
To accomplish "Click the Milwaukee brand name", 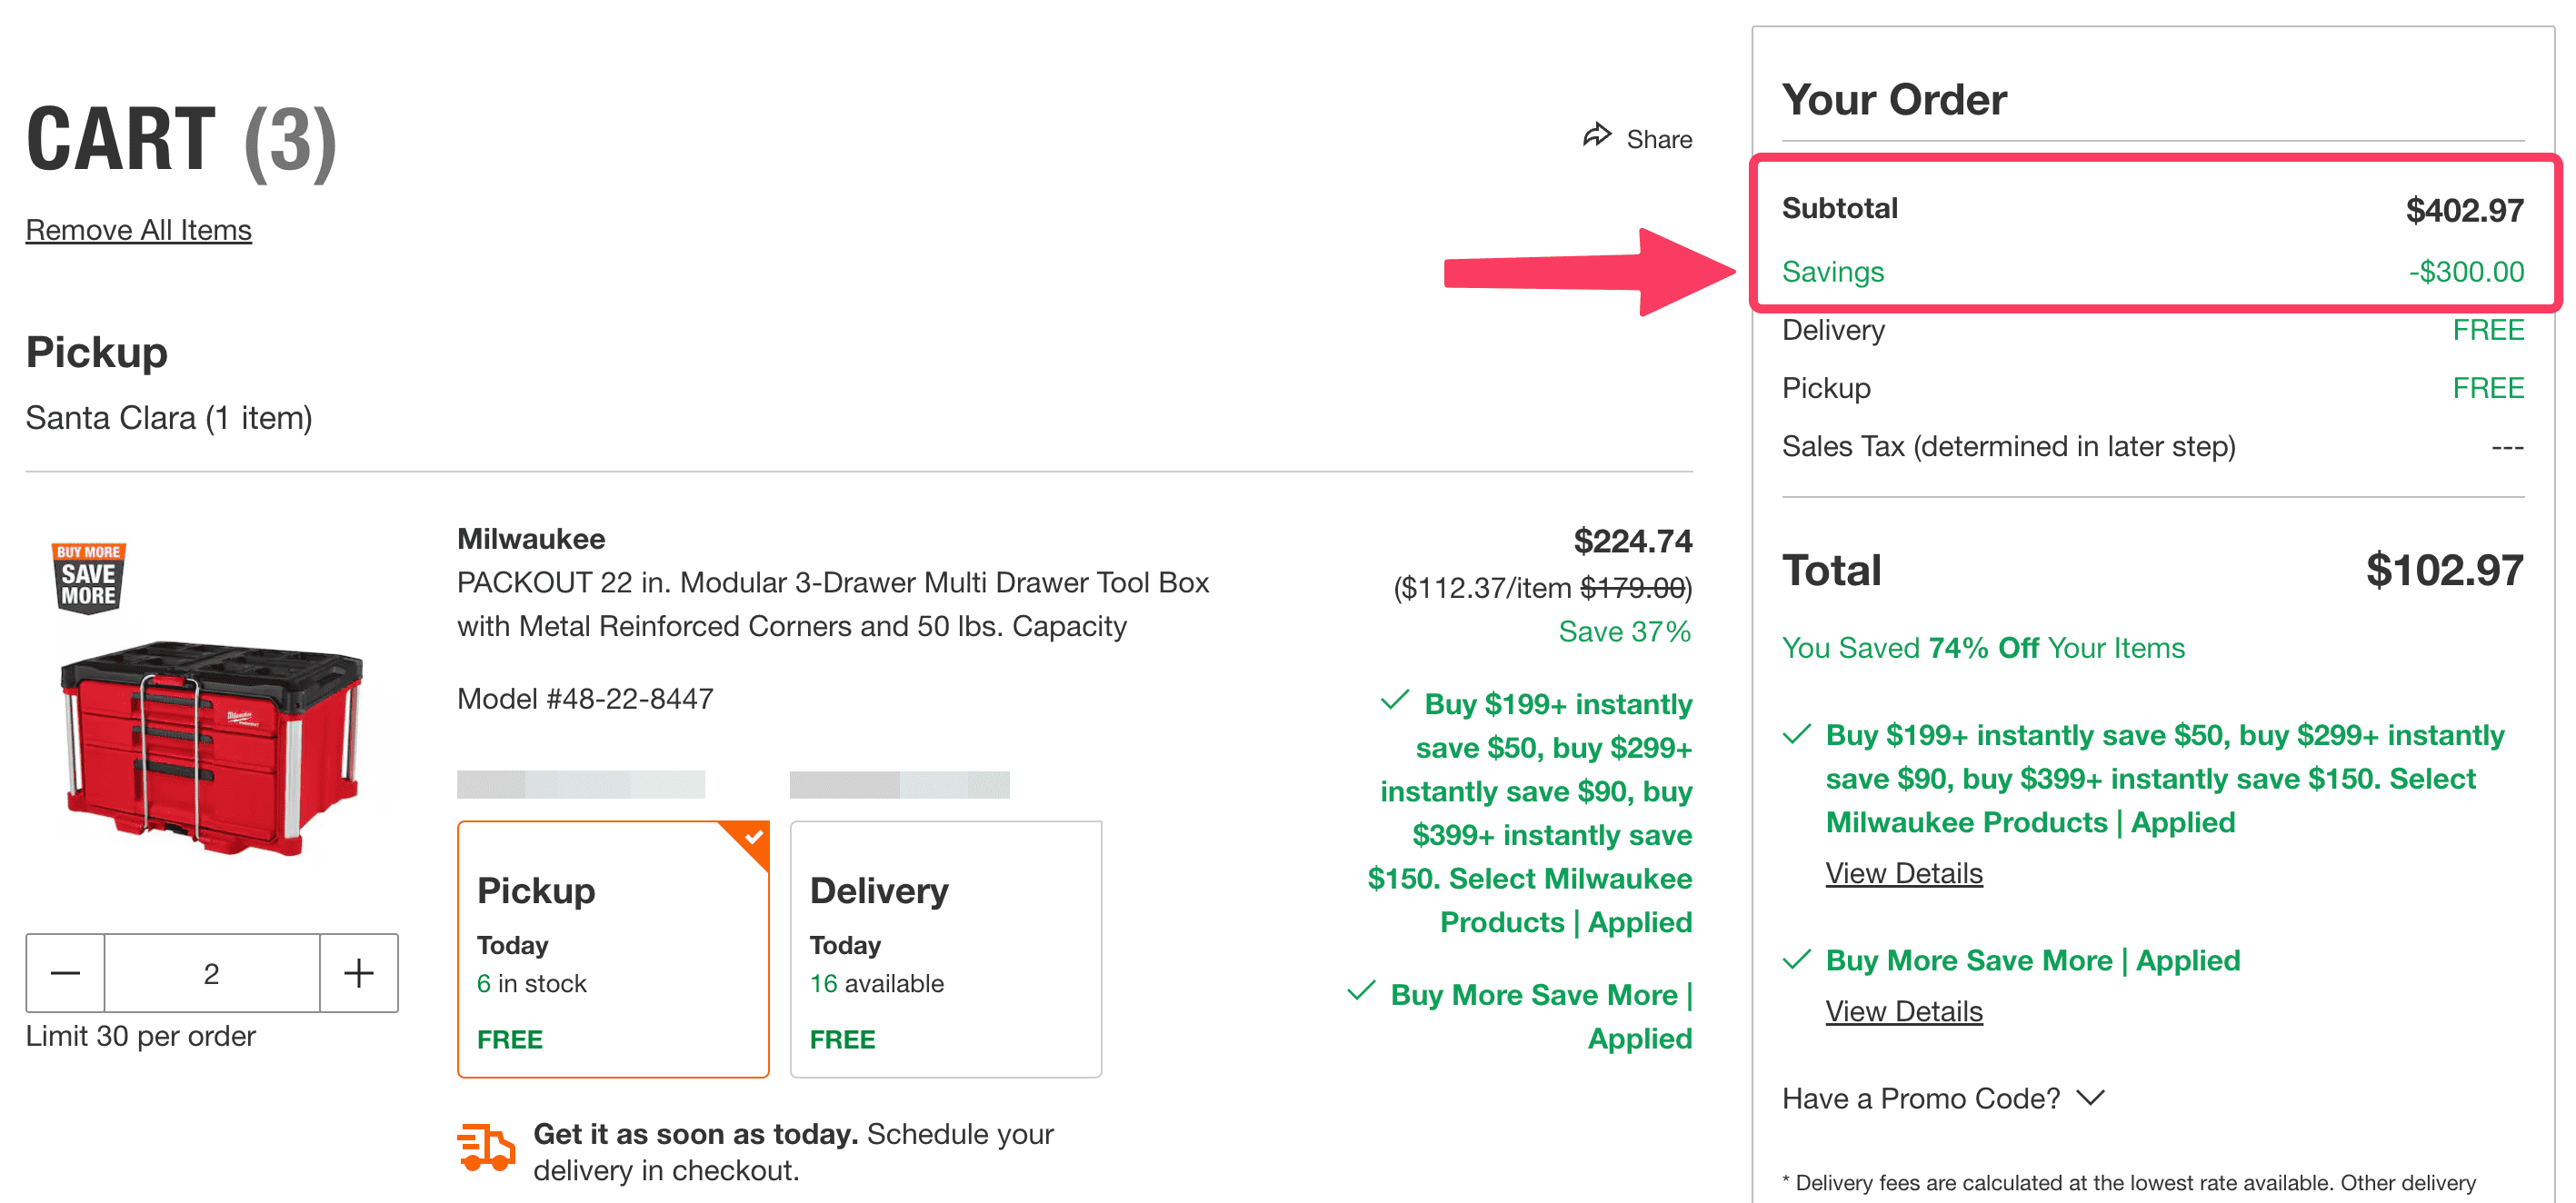I will (x=531, y=538).
